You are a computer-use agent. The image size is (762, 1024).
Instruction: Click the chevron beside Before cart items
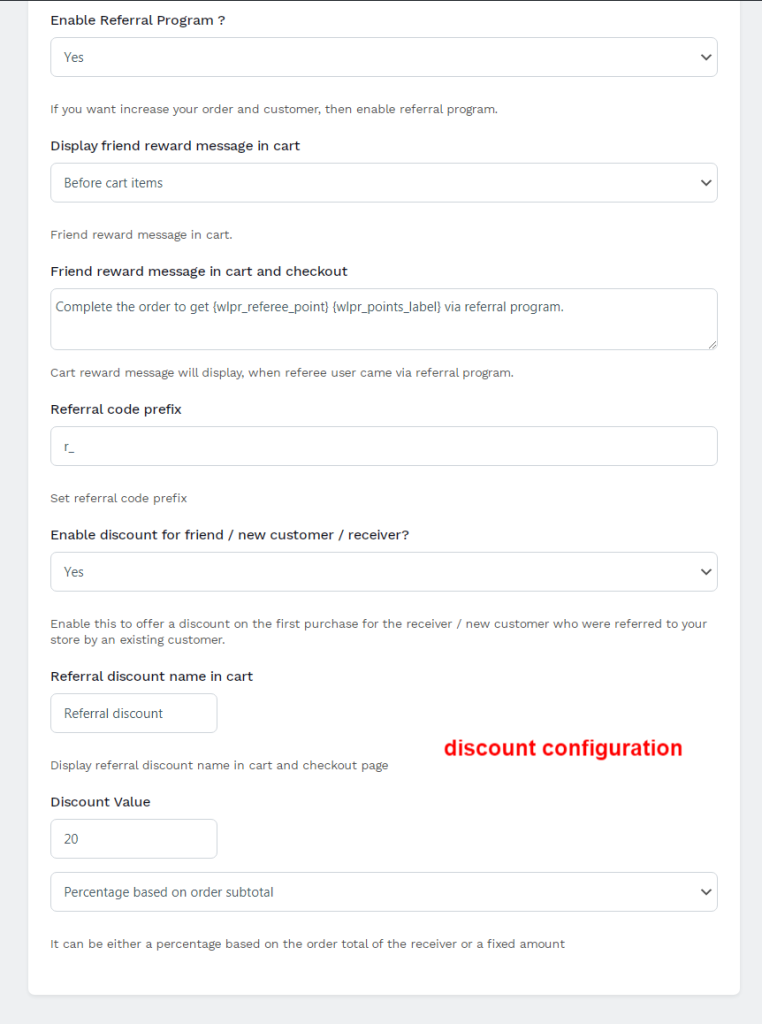(x=706, y=182)
